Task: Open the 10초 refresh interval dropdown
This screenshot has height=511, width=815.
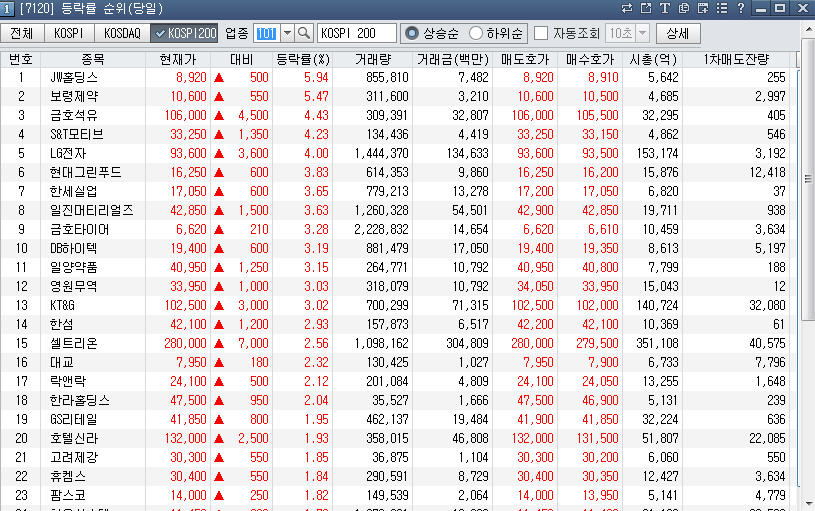Action: [641, 33]
